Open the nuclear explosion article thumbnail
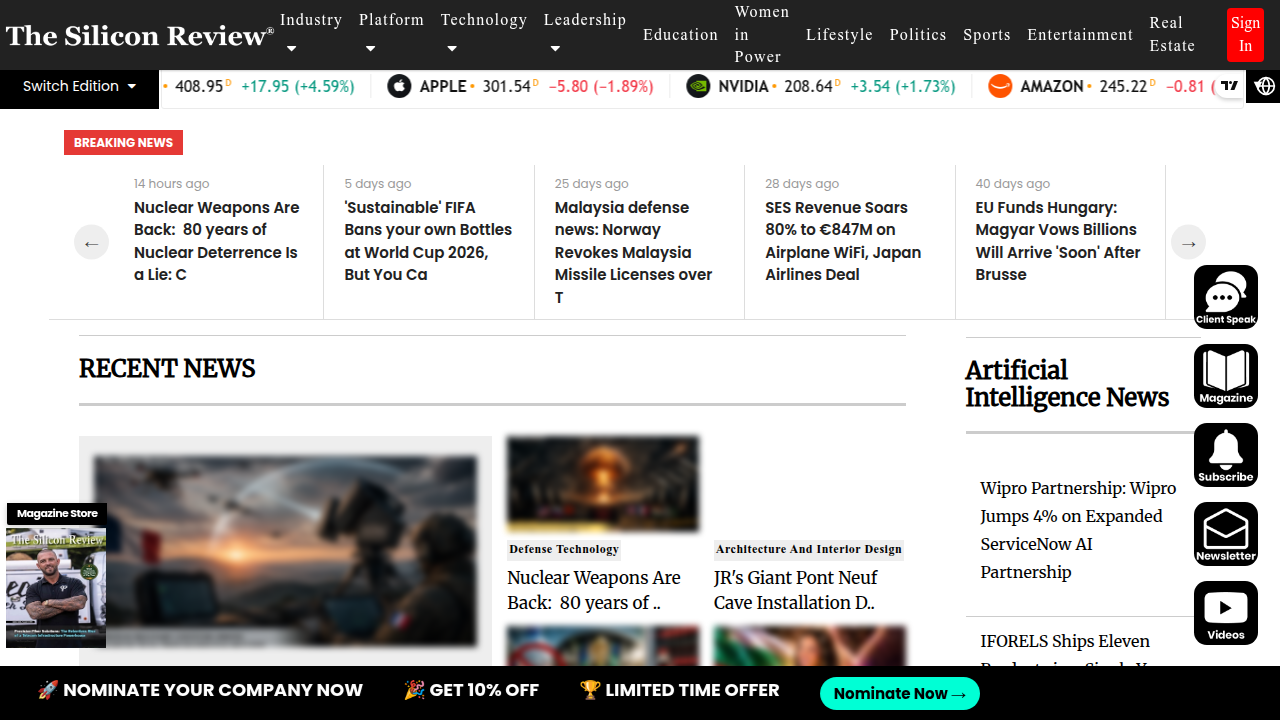Screen dimensions: 1280x720 click(x=603, y=484)
